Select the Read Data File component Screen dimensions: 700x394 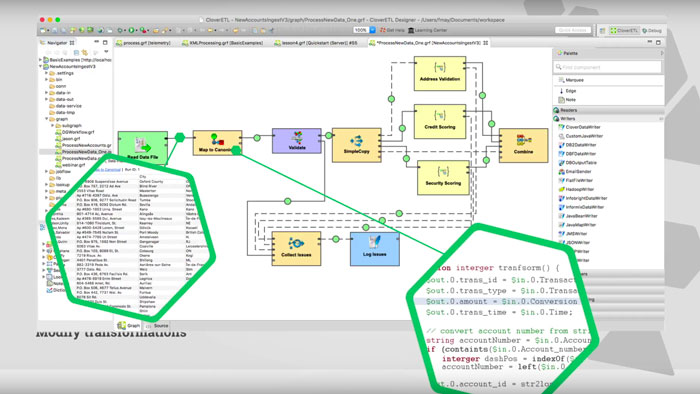(142, 146)
